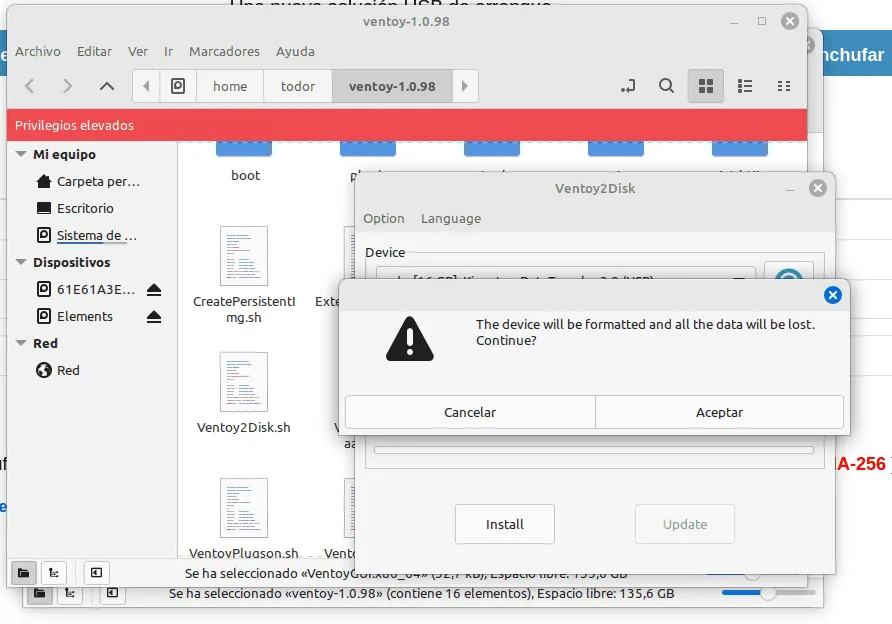Eject the 61E61A3E device
Viewport: 892px width, 624px height.
[x=154, y=290]
